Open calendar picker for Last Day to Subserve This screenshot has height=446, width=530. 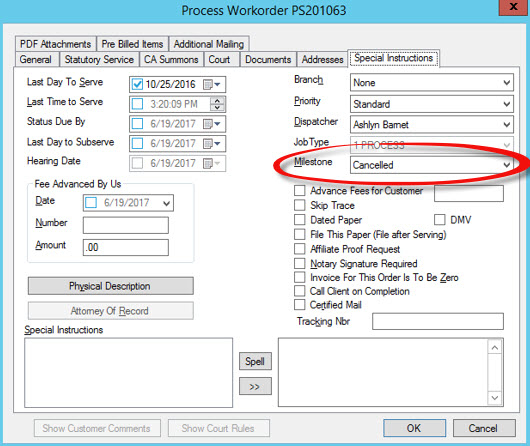(212, 144)
